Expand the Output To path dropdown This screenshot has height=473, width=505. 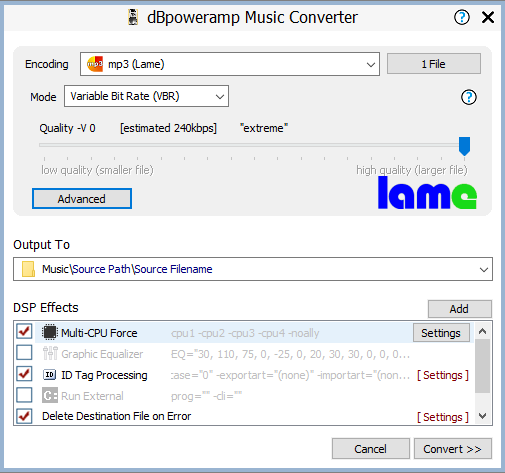click(484, 269)
